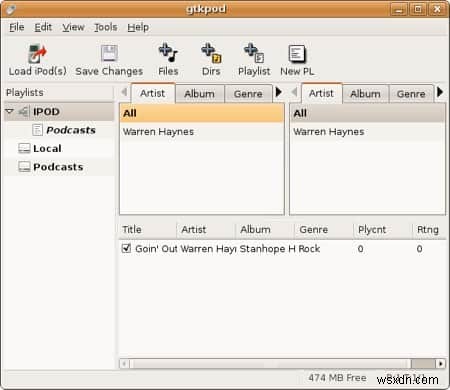Image resolution: width=450 pixels, height=390 pixels.
Task: Select the IPOD playlist entry
Action: pos(46,111)
